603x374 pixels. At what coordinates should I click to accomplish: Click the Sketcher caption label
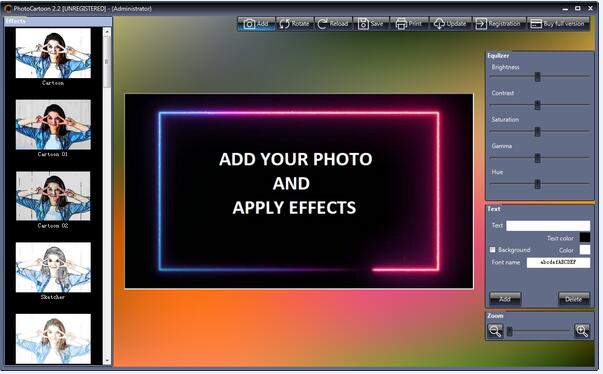tap(53, 297)
